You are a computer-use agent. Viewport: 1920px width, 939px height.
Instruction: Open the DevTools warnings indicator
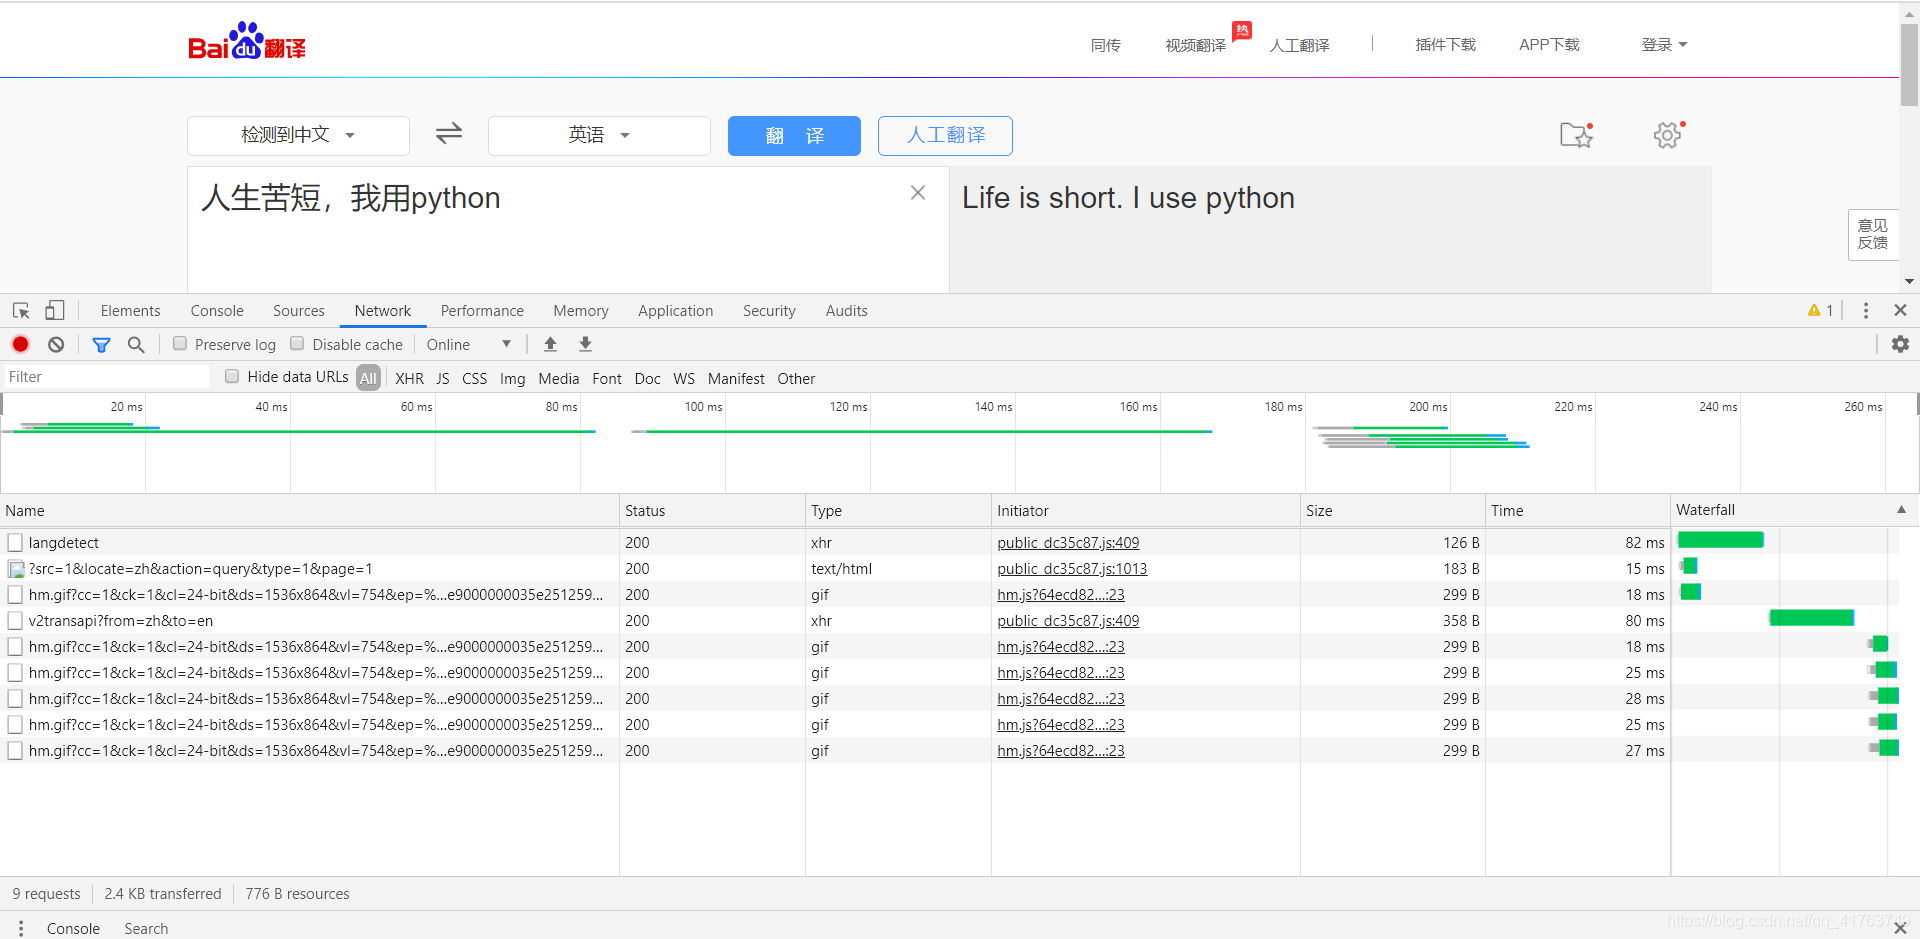(1820, 311)
